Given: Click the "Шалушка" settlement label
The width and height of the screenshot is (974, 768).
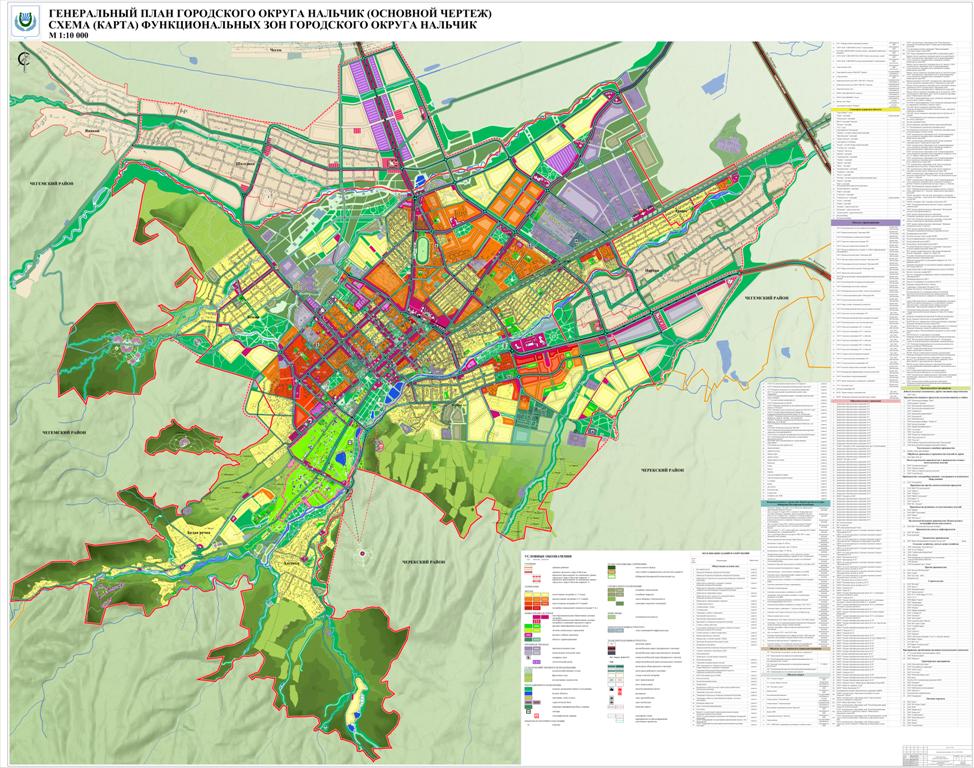Looking at the screenshot, I should pyautogui.click(x=244, y=164).
